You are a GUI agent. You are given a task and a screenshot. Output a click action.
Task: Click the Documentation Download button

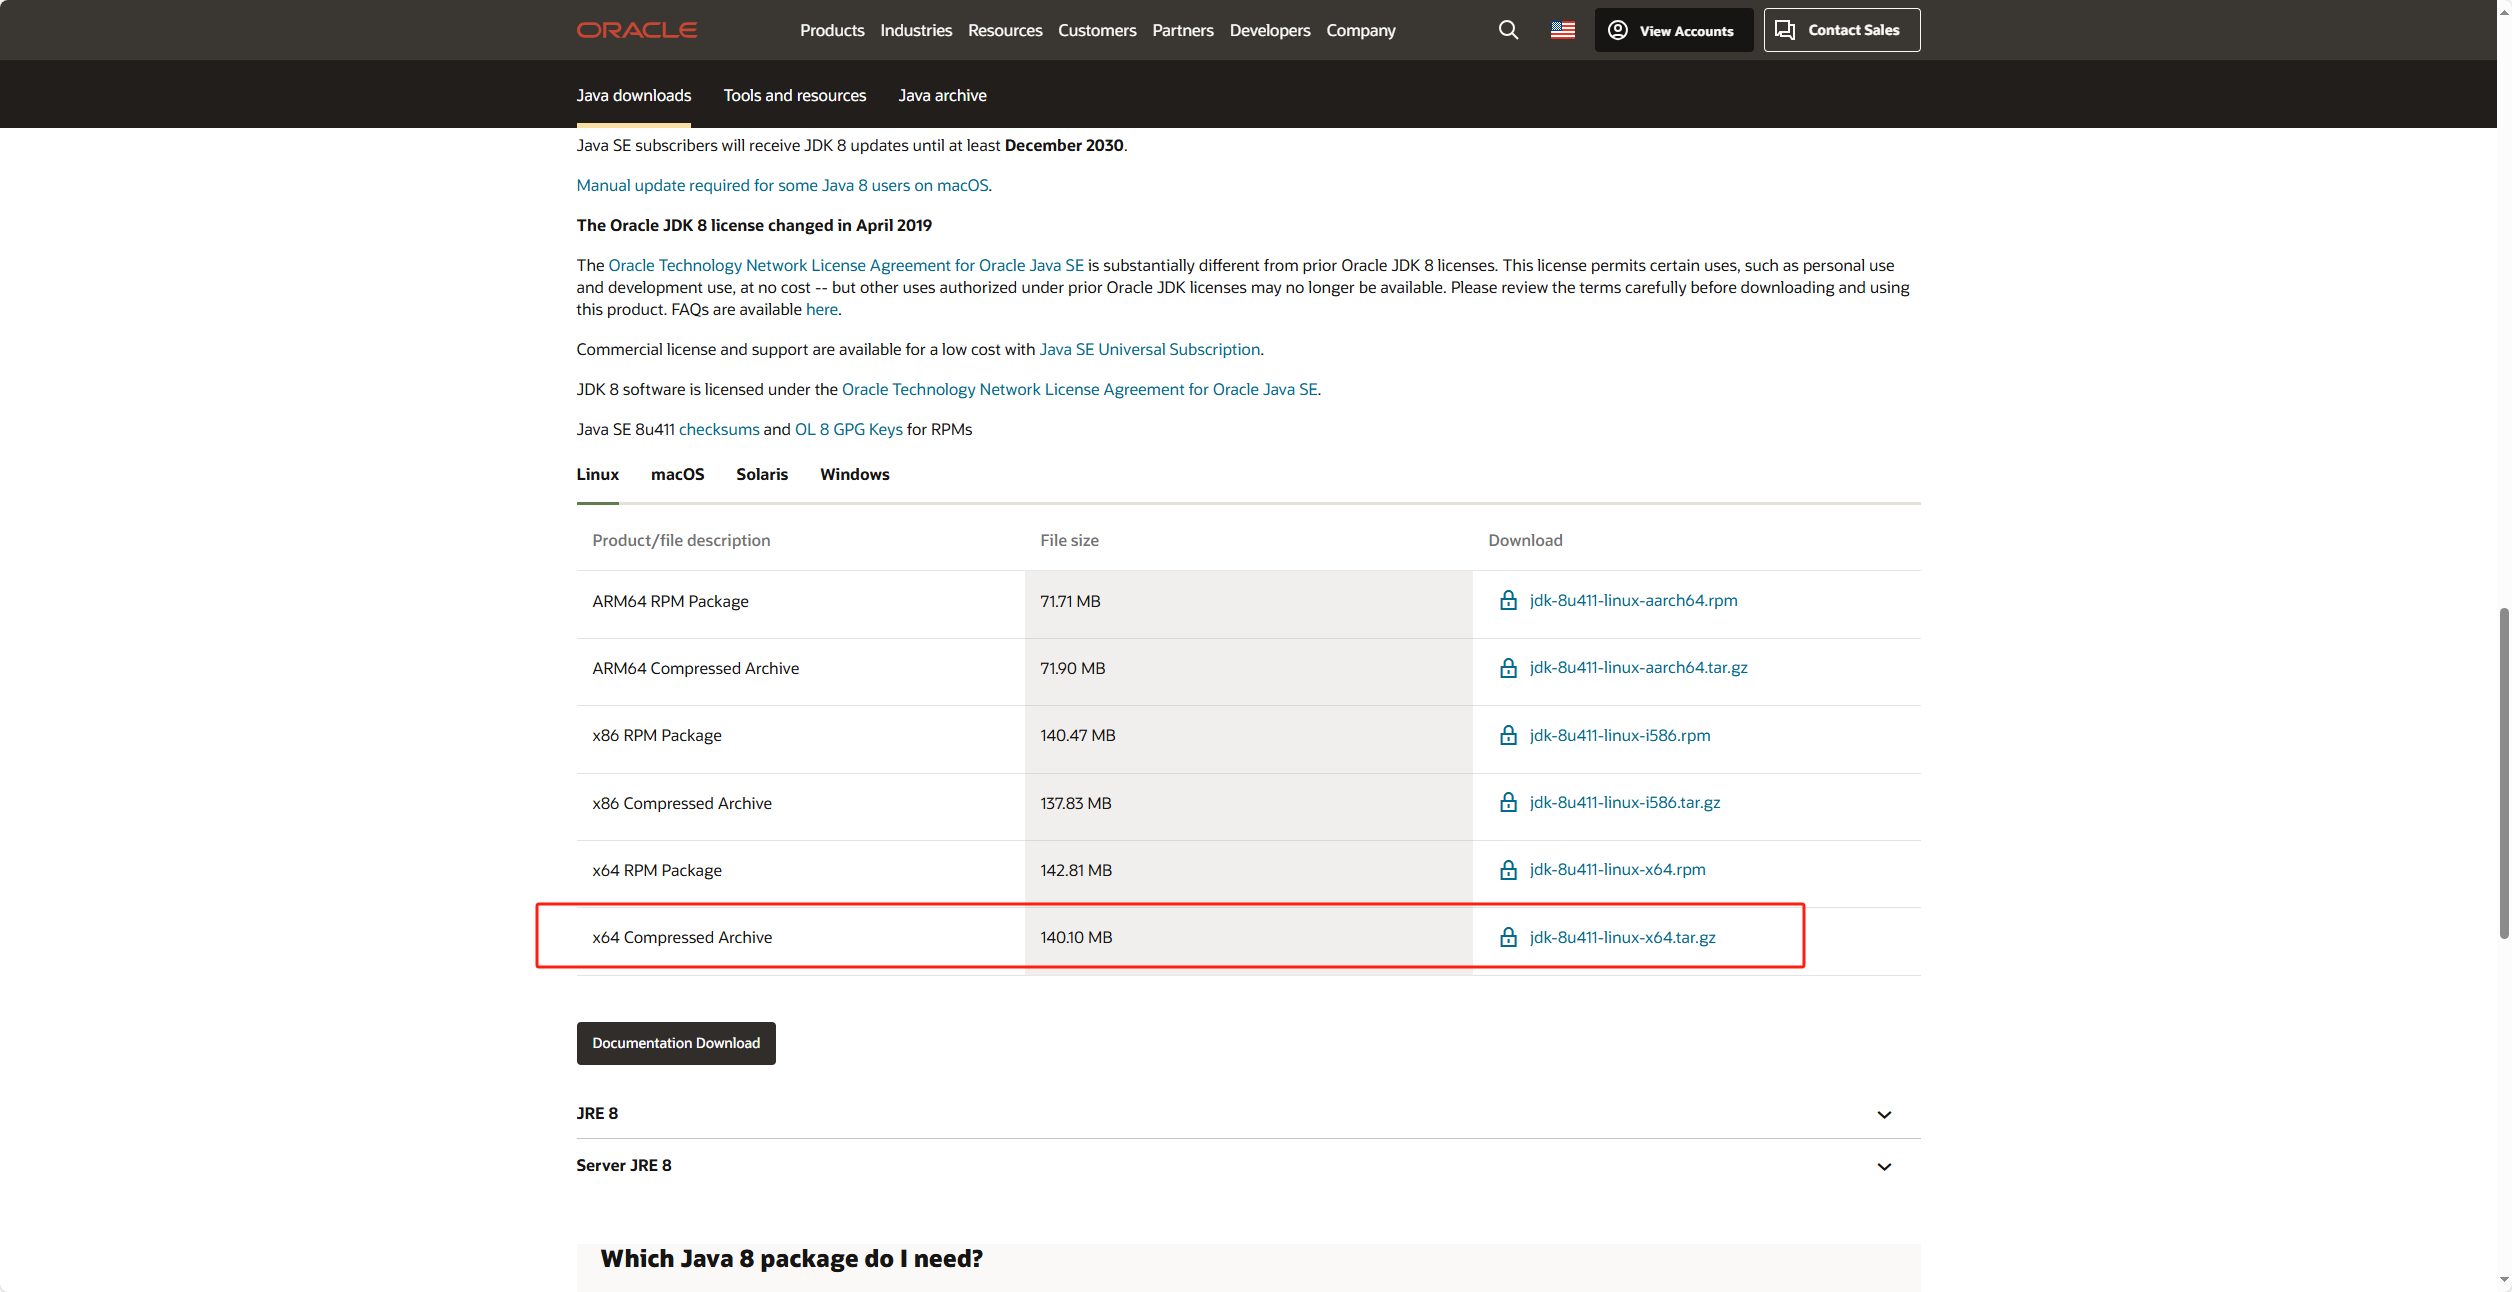(676, 1043)
